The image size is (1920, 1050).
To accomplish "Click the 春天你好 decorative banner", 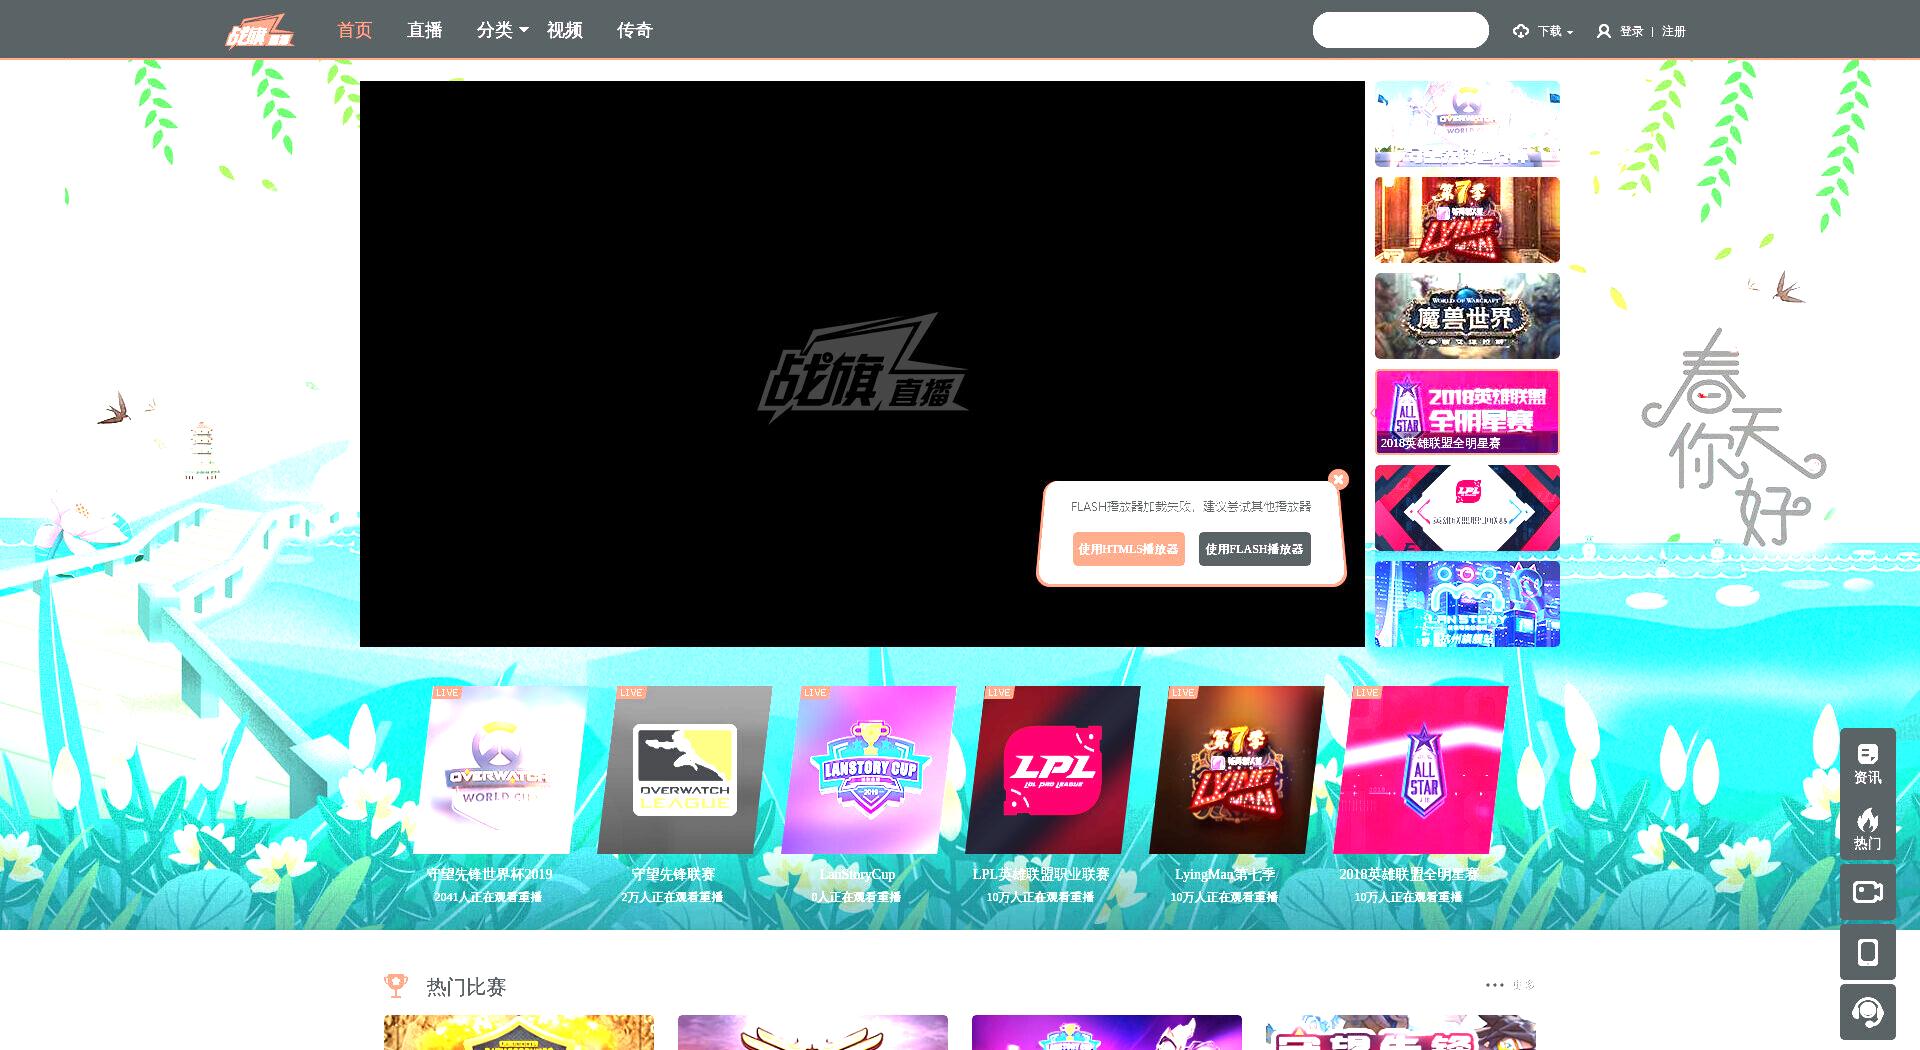I will (1733, 437).
